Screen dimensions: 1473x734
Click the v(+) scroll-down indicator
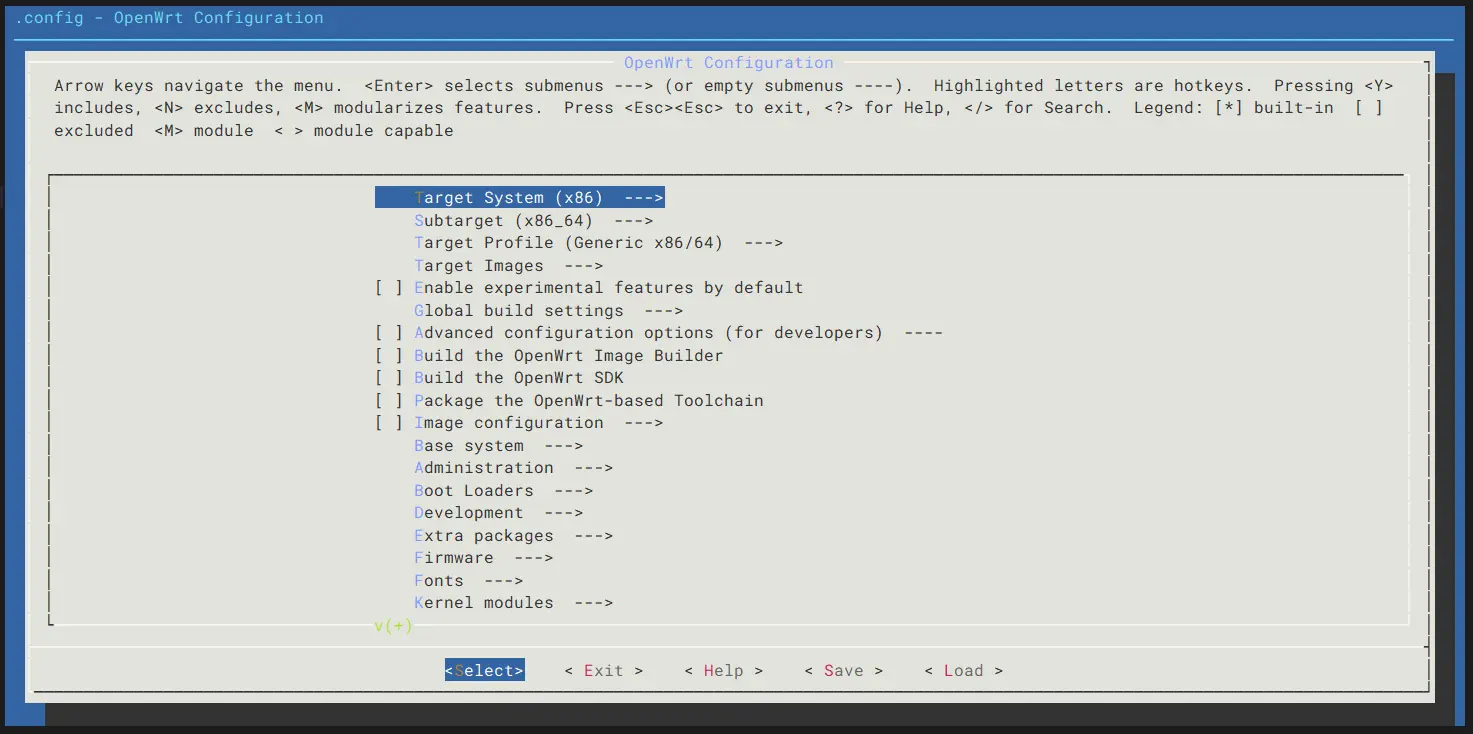point(393,626)
